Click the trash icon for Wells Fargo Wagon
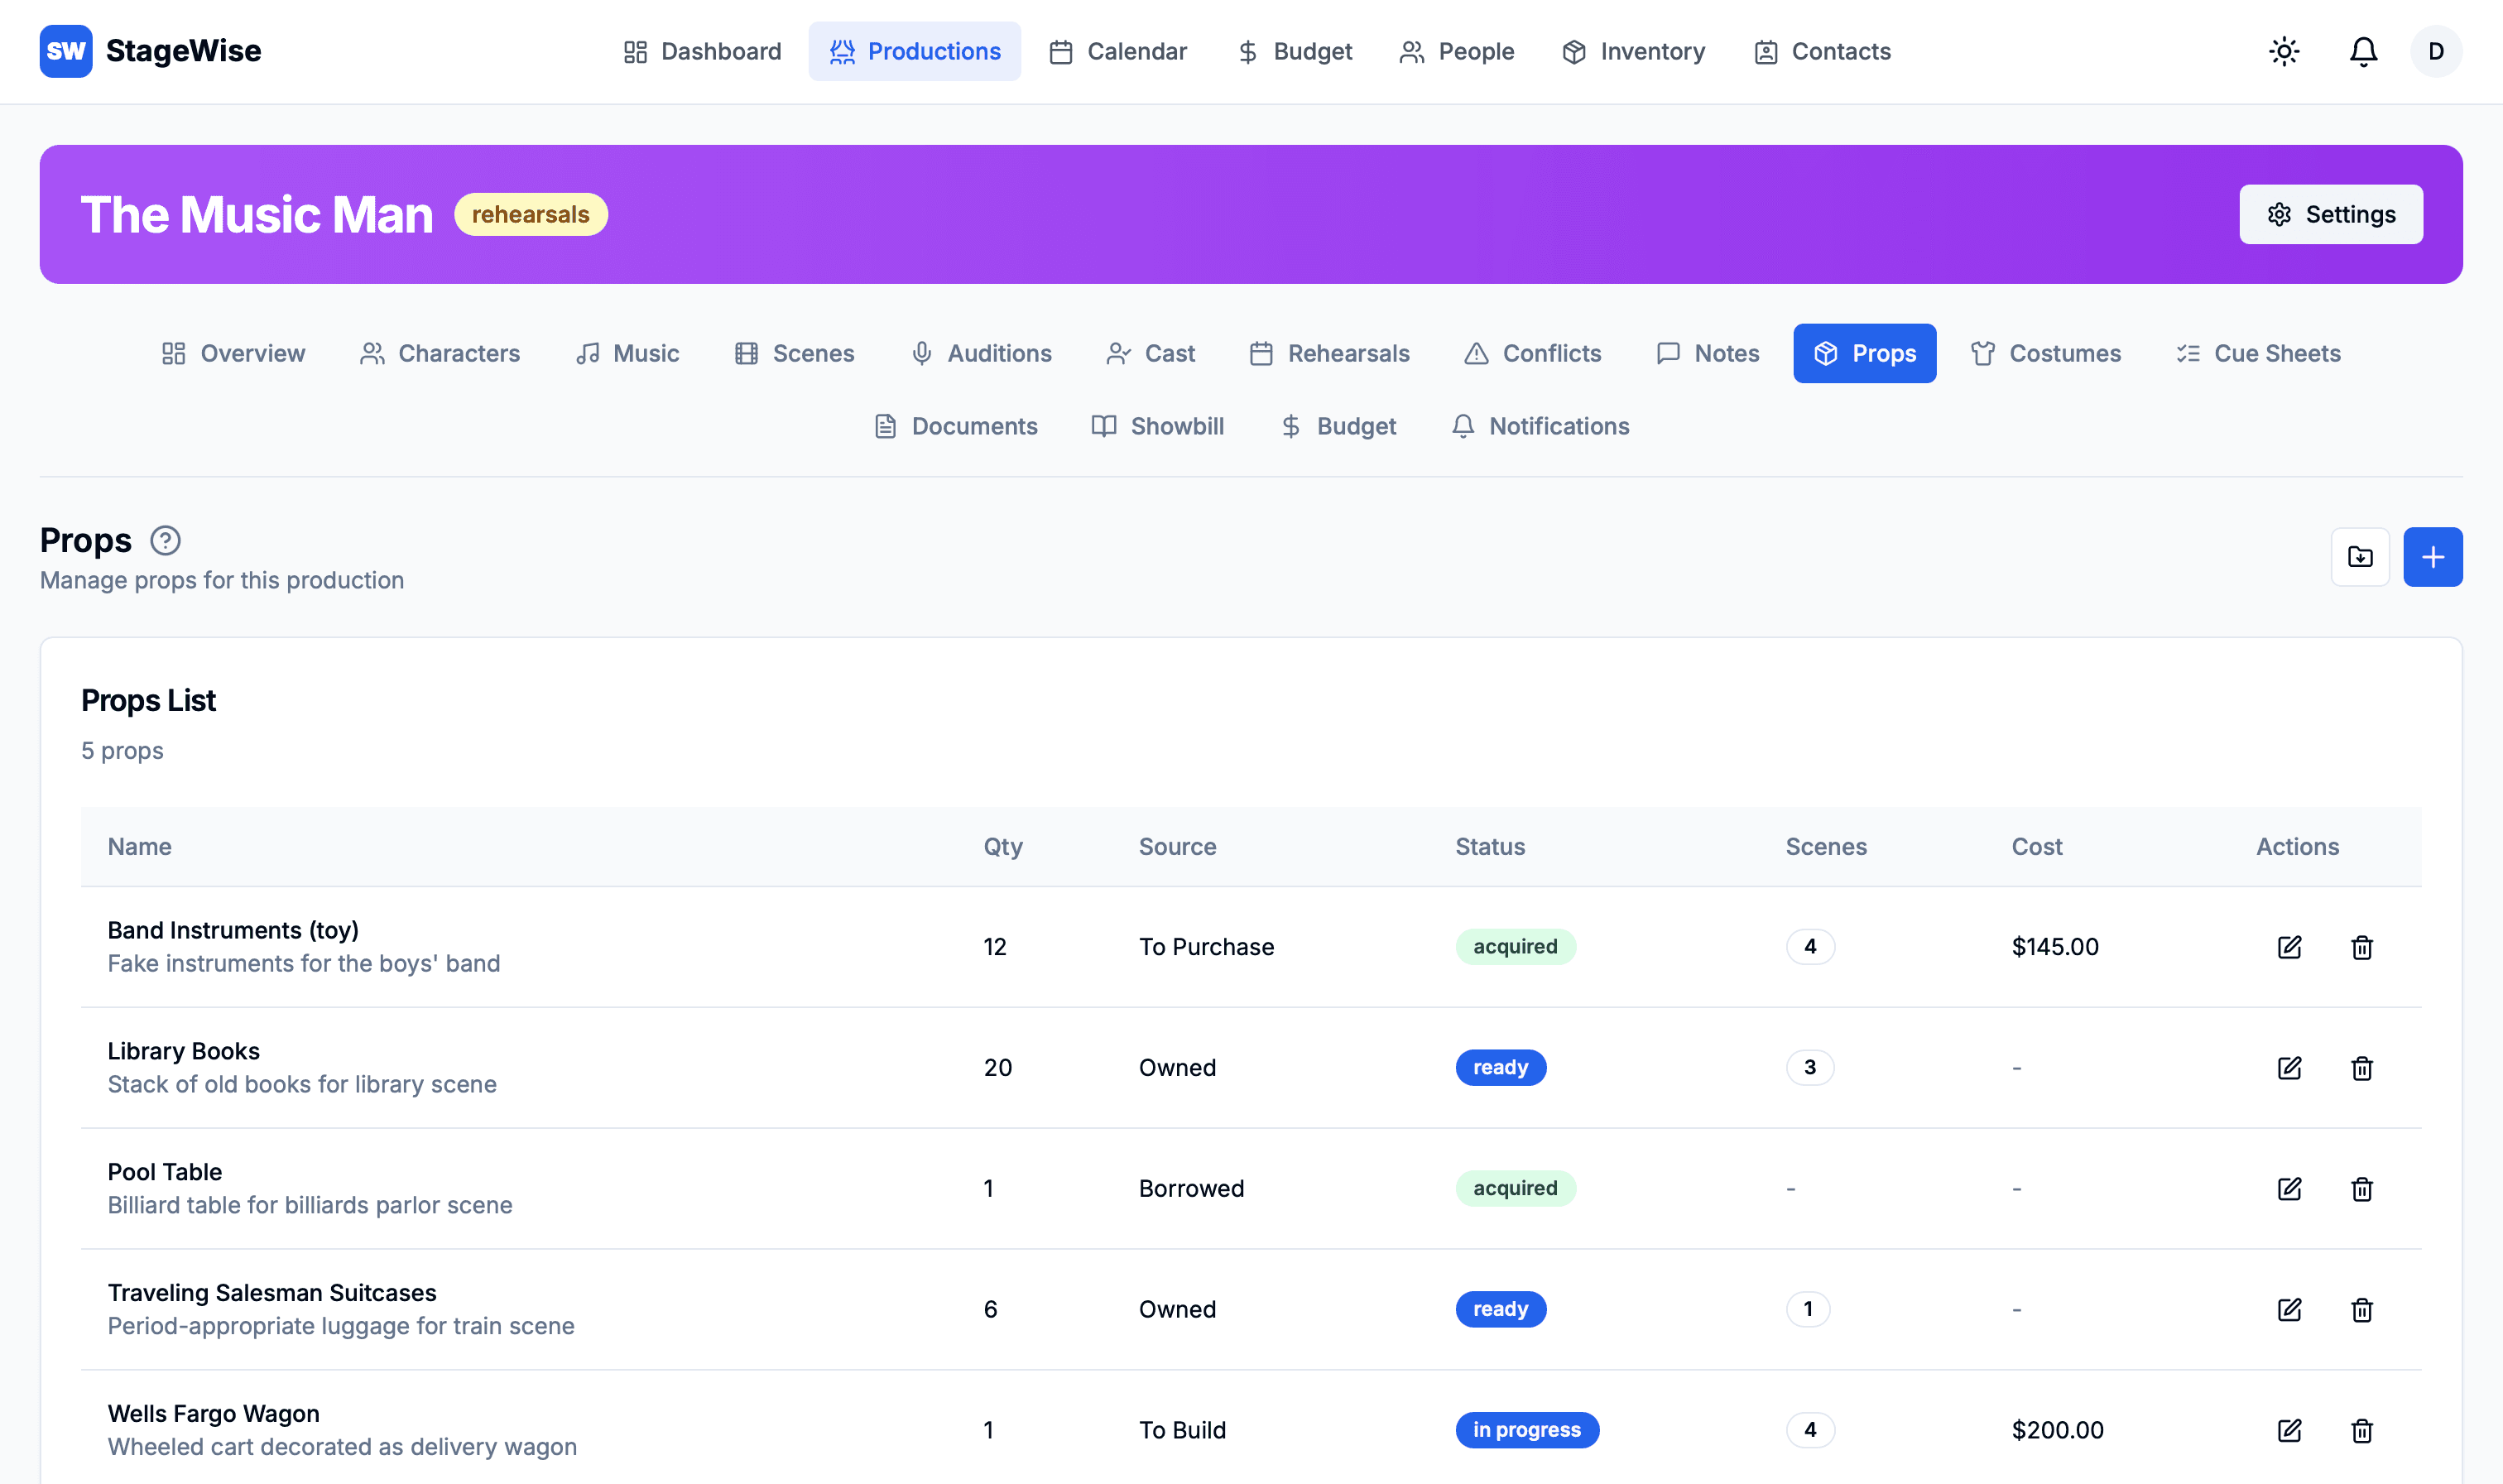The image size is (2503, 1484). 2361,1430
